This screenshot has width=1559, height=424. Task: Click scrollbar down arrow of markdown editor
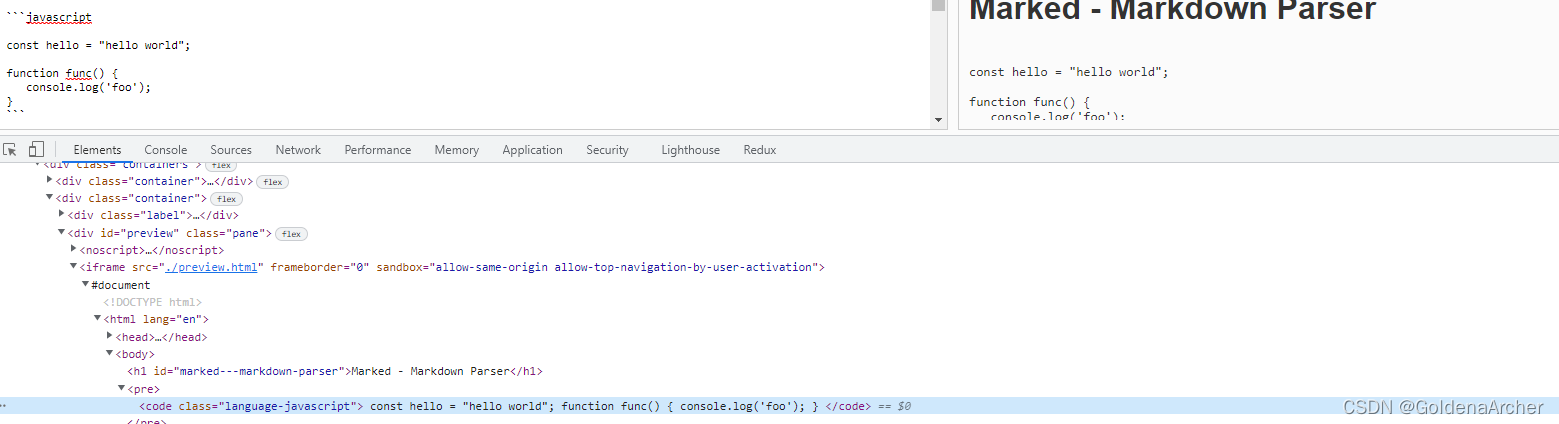click(x=938, y=120)
